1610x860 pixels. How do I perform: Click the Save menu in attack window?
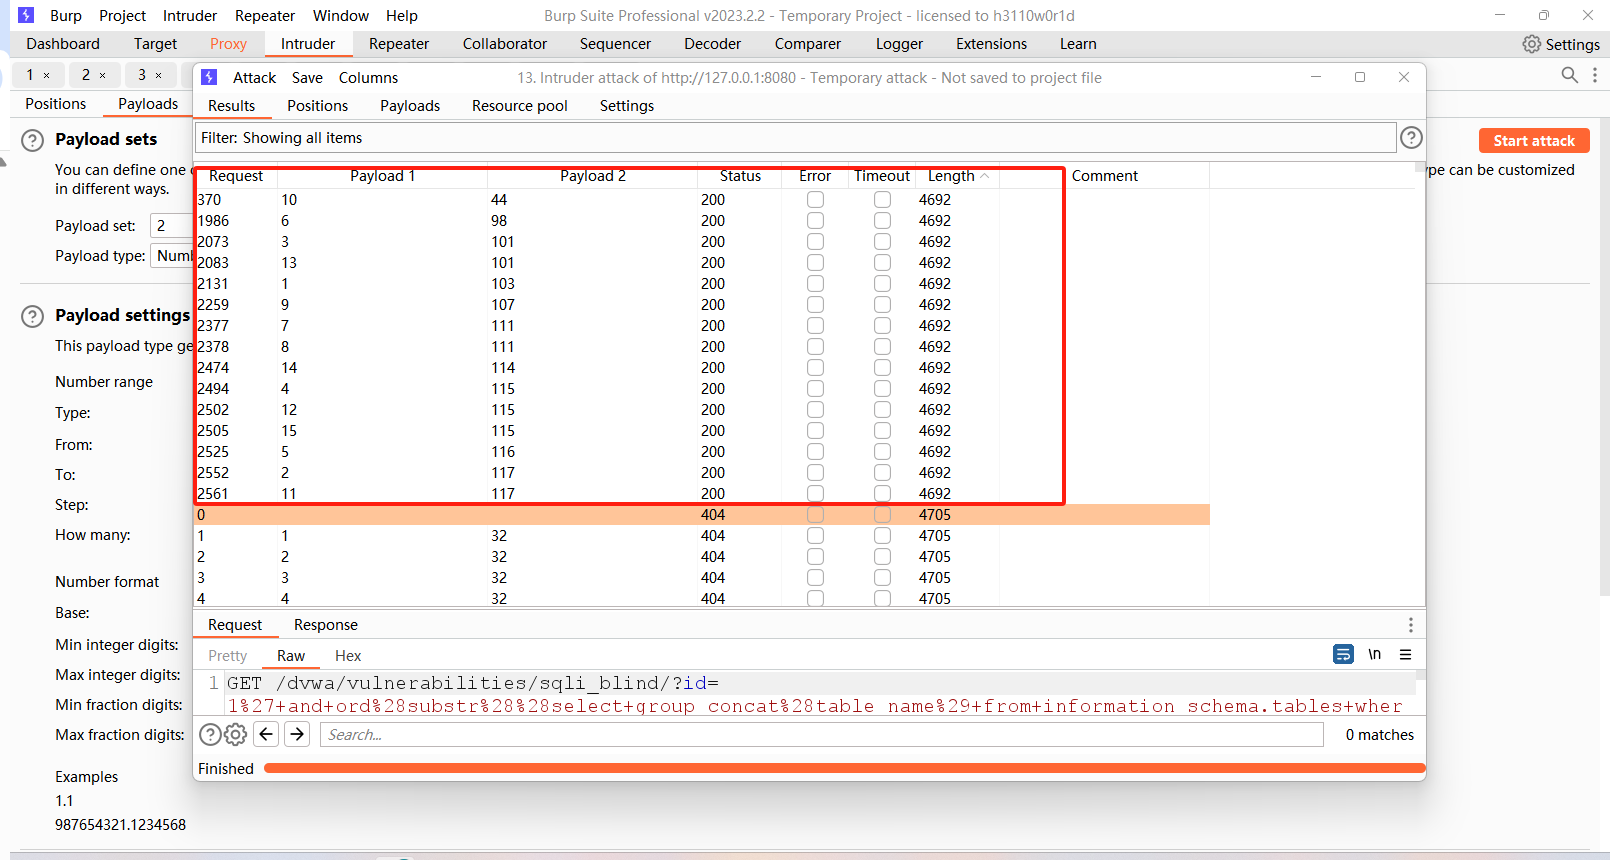tap(307, 78)
